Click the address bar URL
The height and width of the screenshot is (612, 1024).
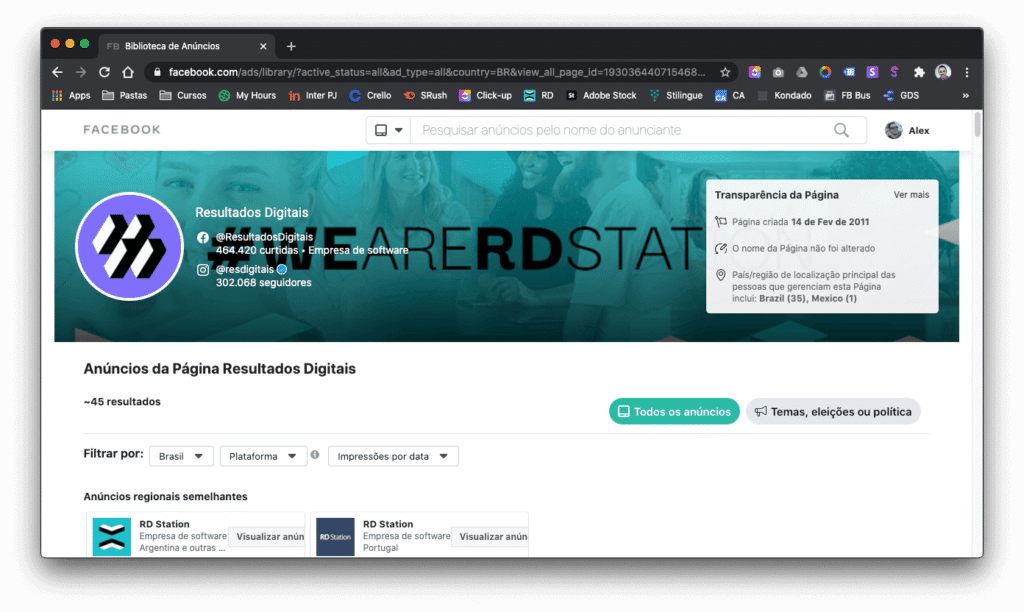[x=436, y=72]
